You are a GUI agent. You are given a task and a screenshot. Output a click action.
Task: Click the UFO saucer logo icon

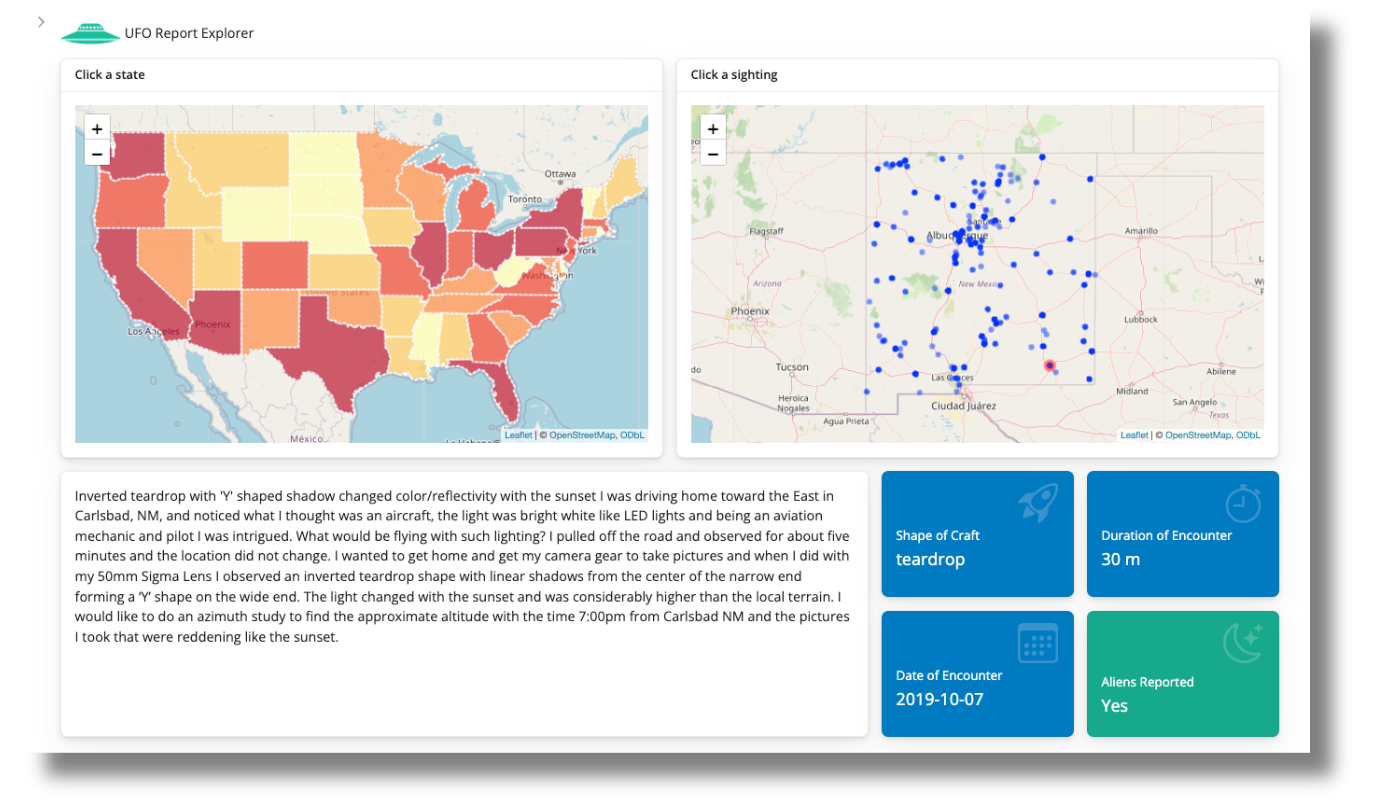90,34
